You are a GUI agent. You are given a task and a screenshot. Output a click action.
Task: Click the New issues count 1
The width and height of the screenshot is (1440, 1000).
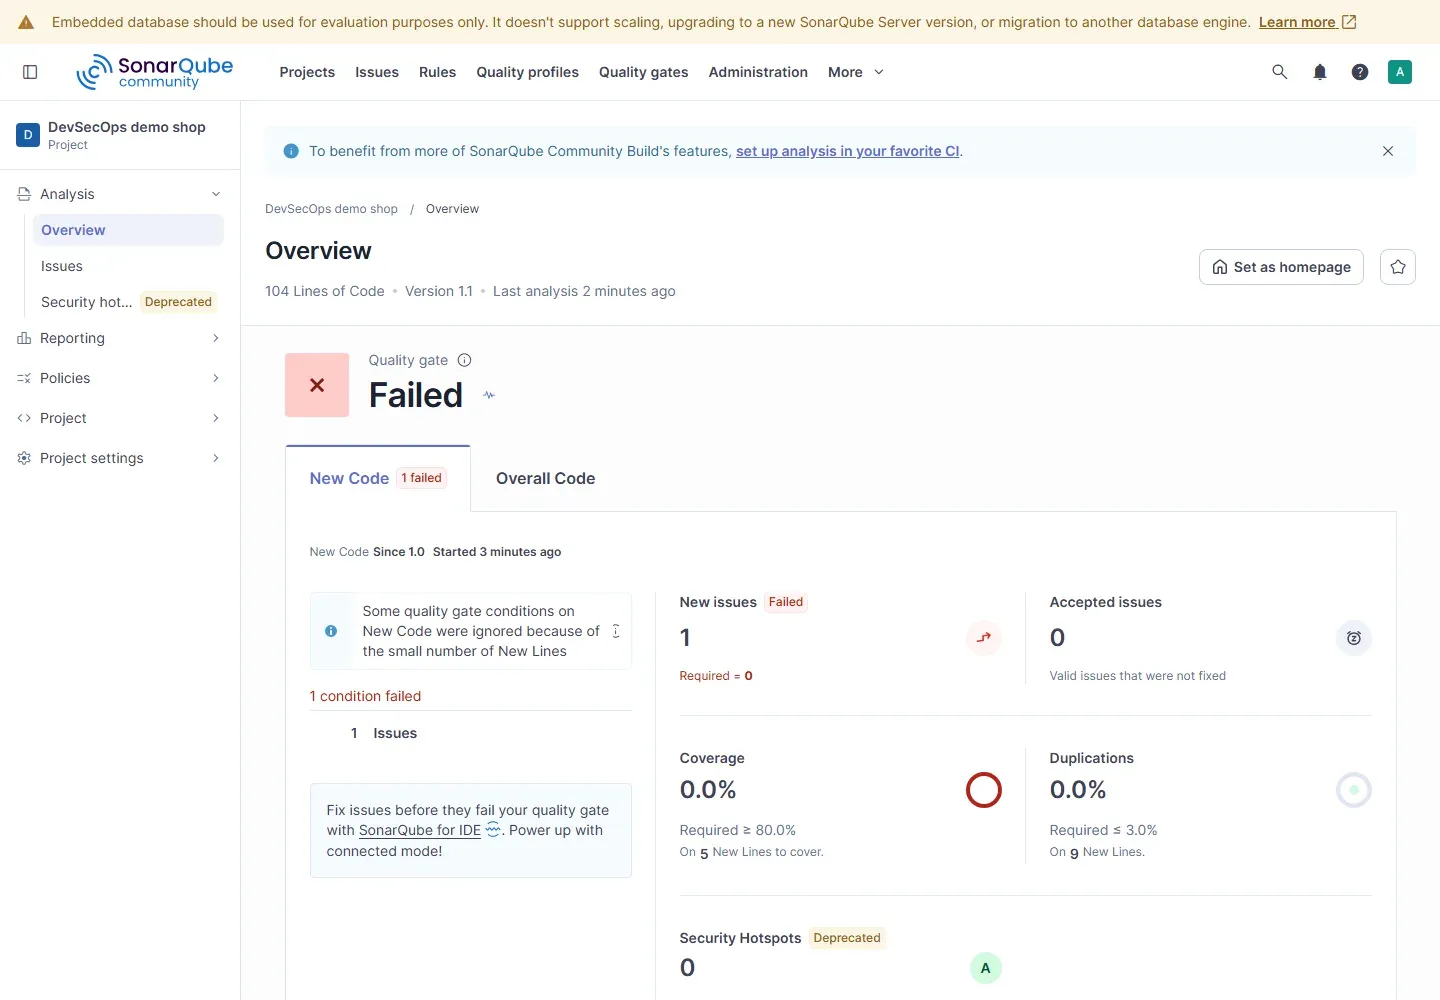click(685, 638)
